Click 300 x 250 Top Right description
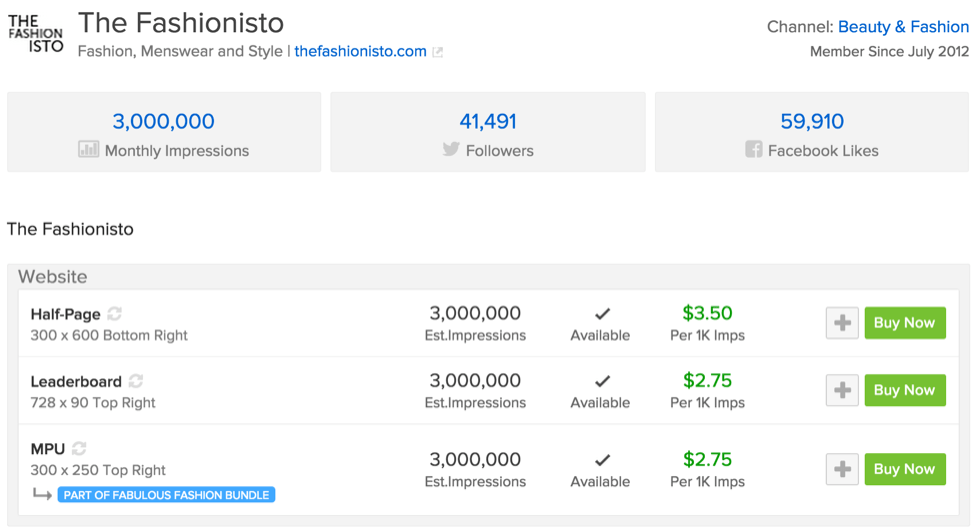This screenshot has width=975, height=530. [x=98, y=470]
